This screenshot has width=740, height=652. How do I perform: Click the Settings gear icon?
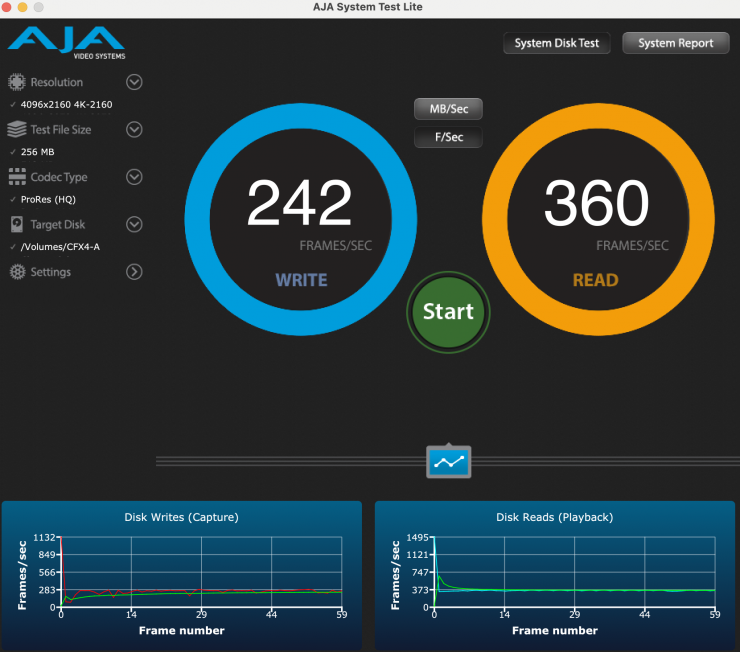coord(17,272)
